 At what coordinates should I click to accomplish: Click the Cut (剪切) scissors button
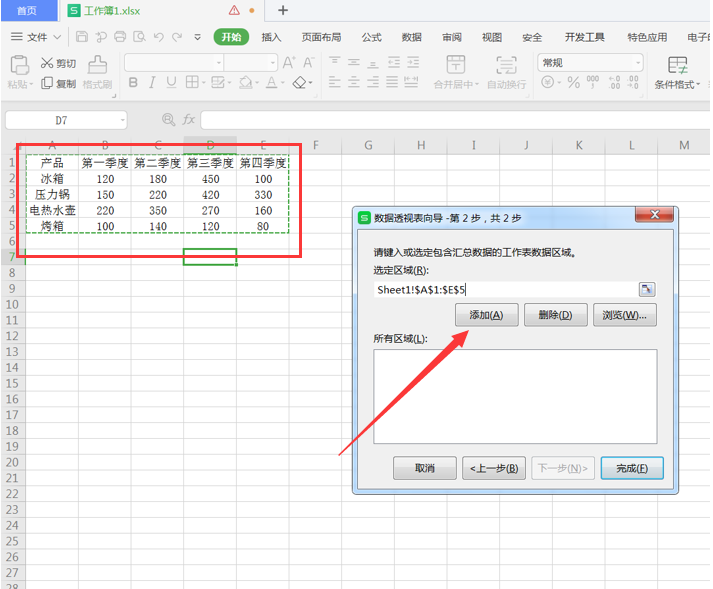58,63
